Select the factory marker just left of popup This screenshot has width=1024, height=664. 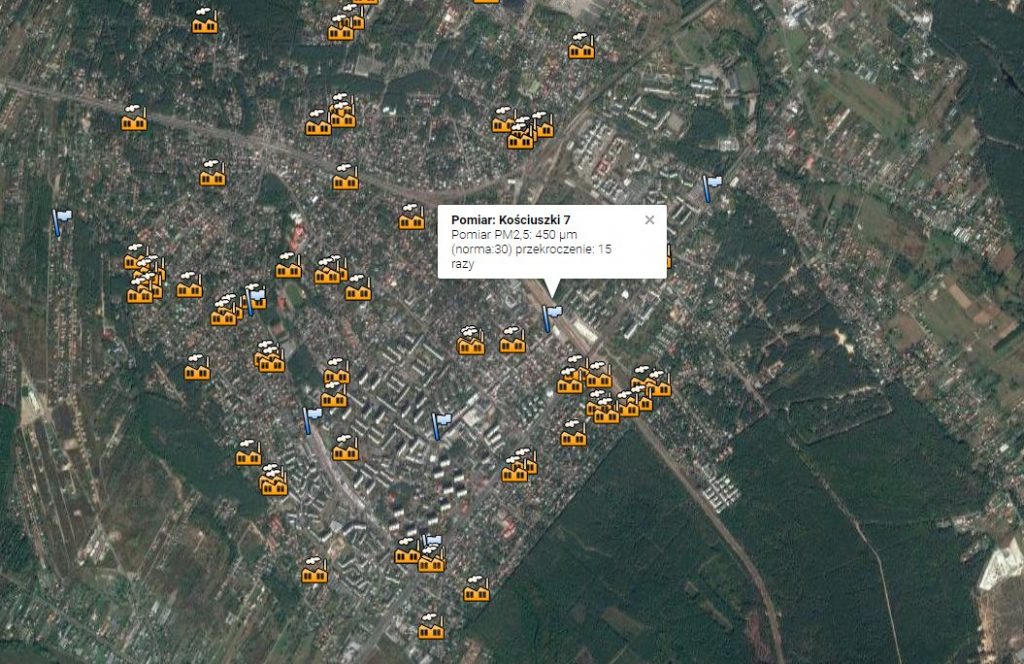pos(411,217)
